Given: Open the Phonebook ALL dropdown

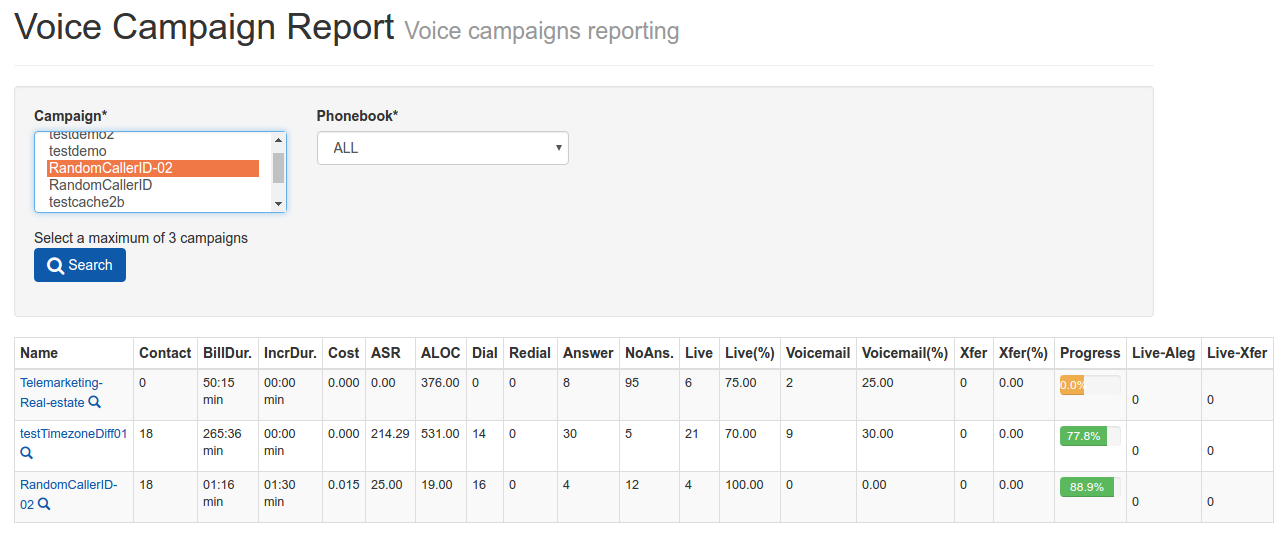Looking at the screenshot, I should point(442,148).
